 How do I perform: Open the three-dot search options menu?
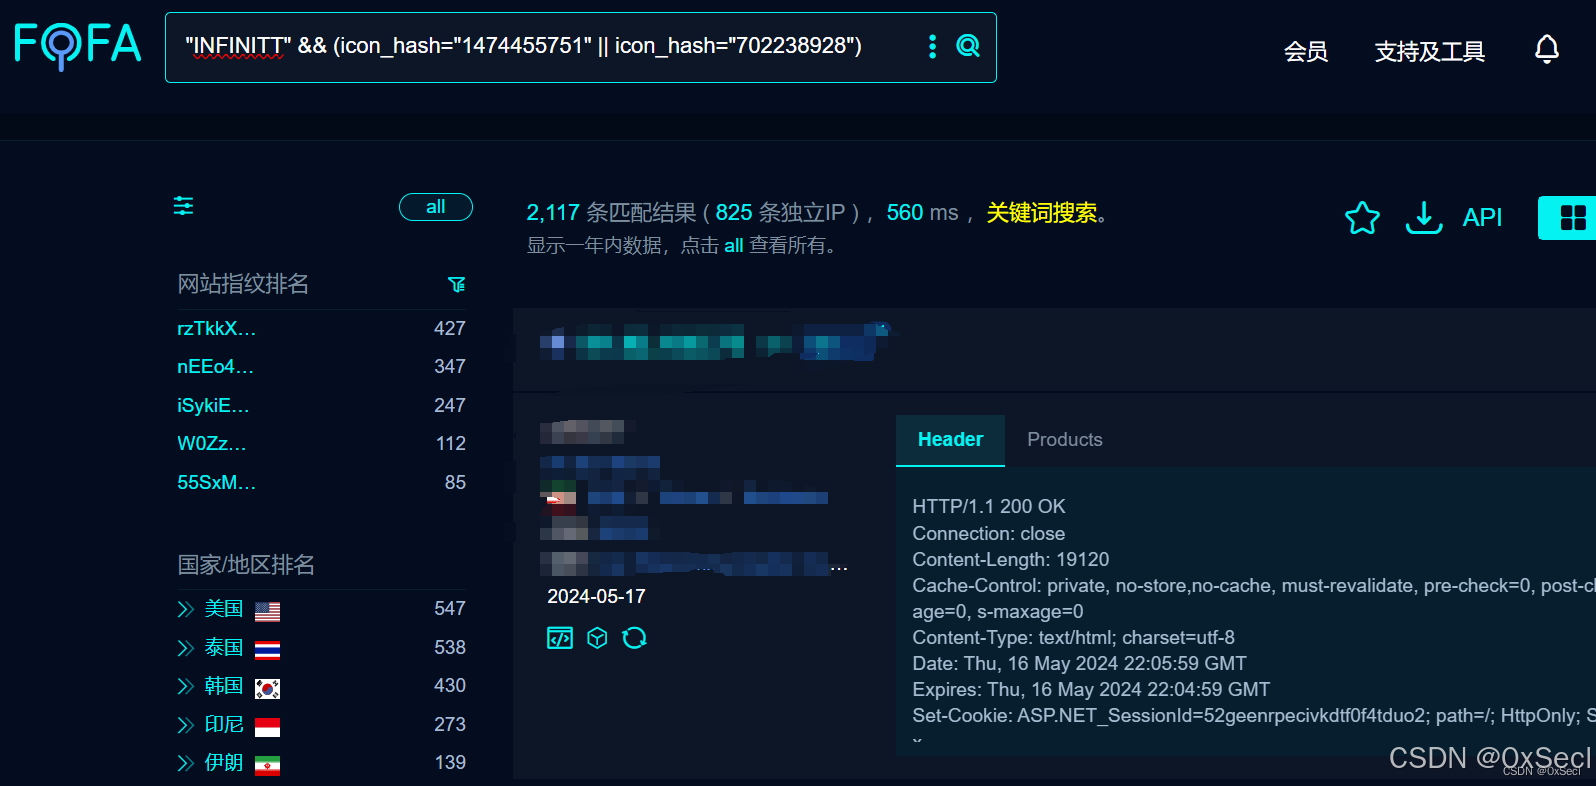[932, 46]
